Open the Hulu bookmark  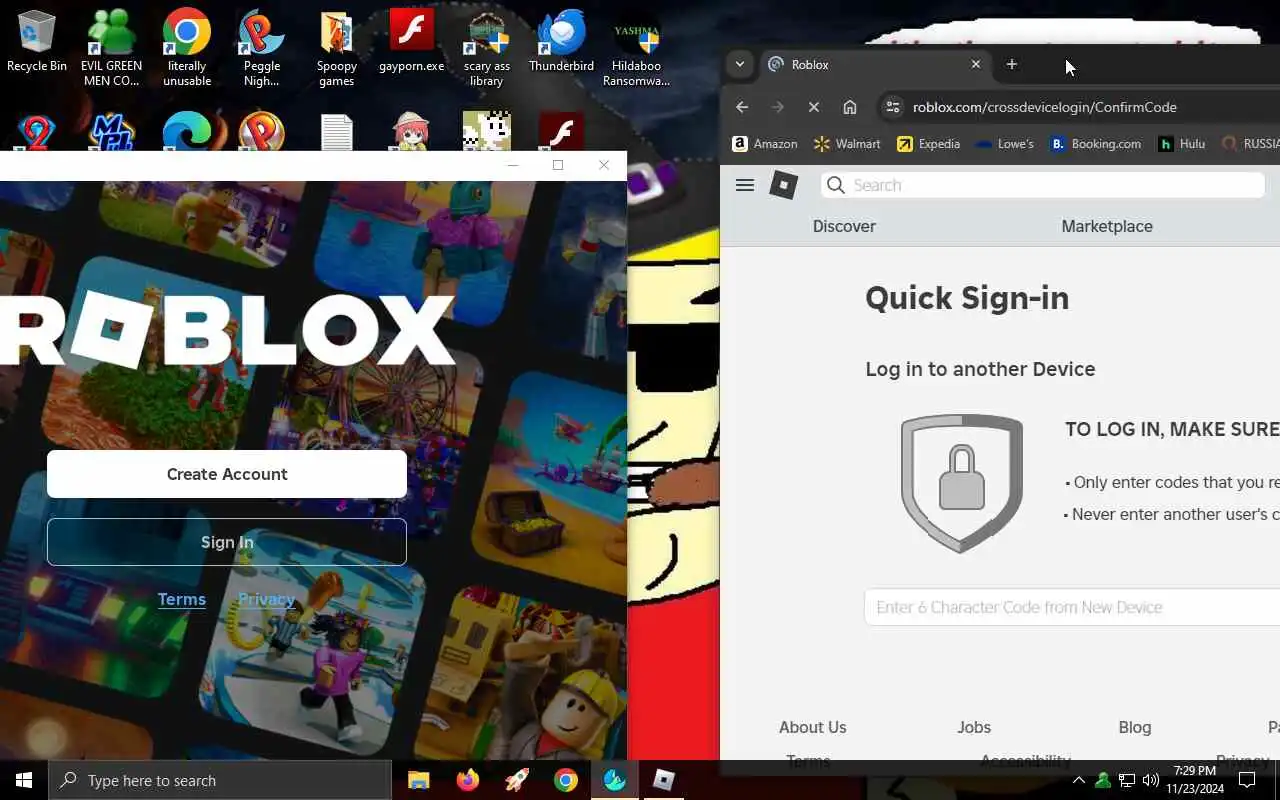1181,144
